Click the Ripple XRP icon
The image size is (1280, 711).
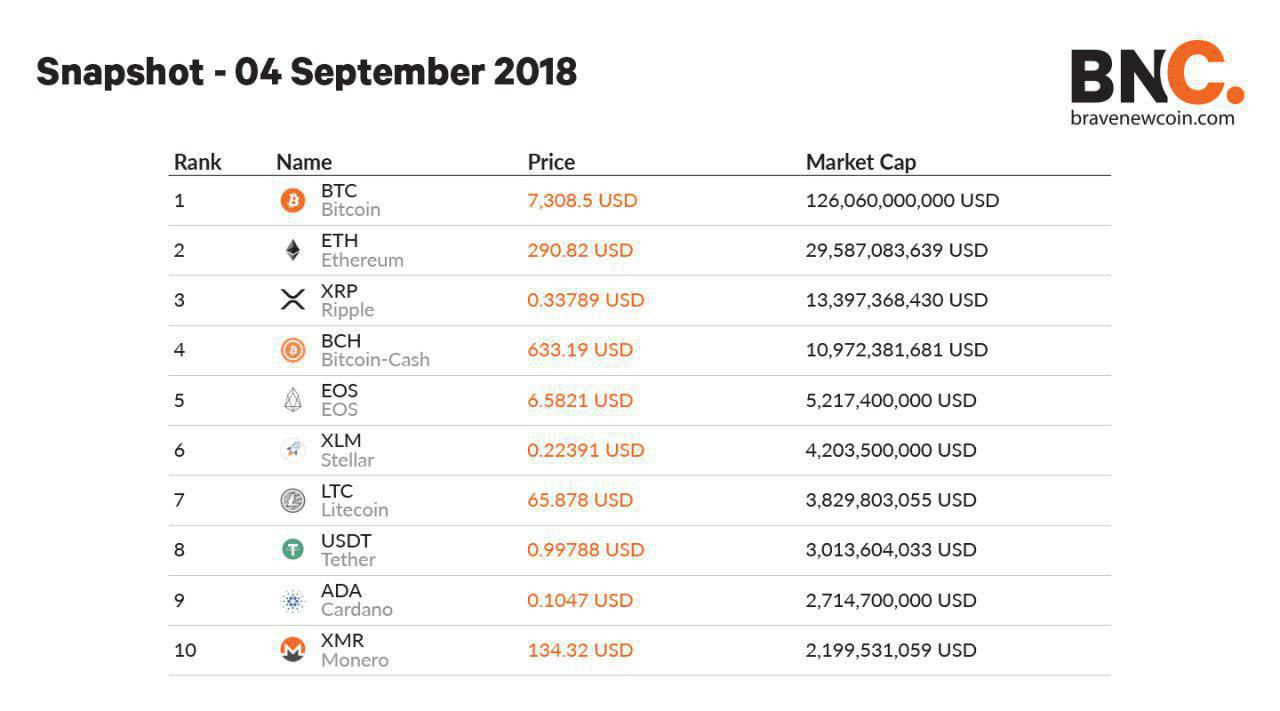click(292, 299)
